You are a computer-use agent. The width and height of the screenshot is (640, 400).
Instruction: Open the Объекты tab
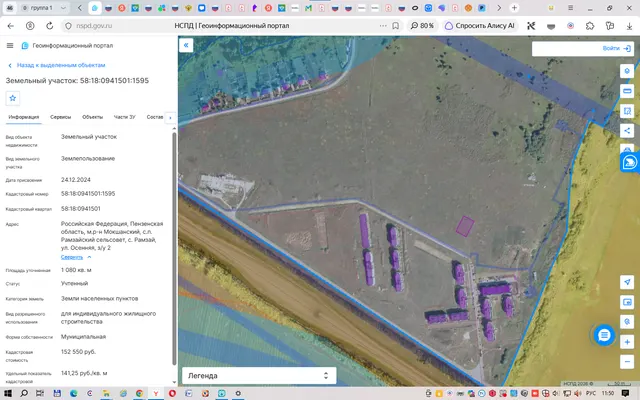click(x=93, y=117)
